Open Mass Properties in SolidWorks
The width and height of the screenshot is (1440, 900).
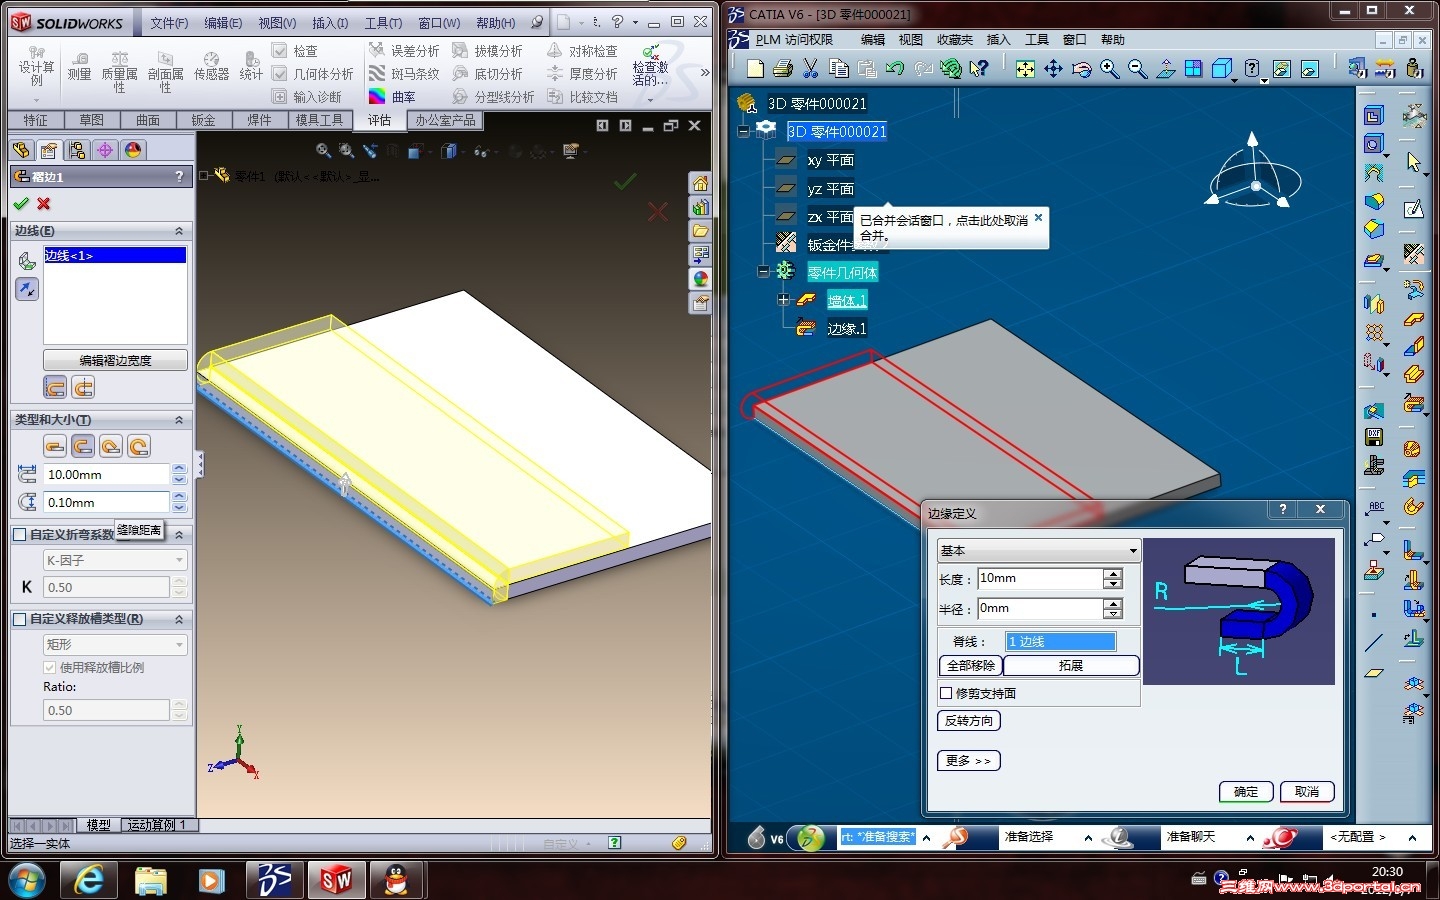tap(119, 70)
